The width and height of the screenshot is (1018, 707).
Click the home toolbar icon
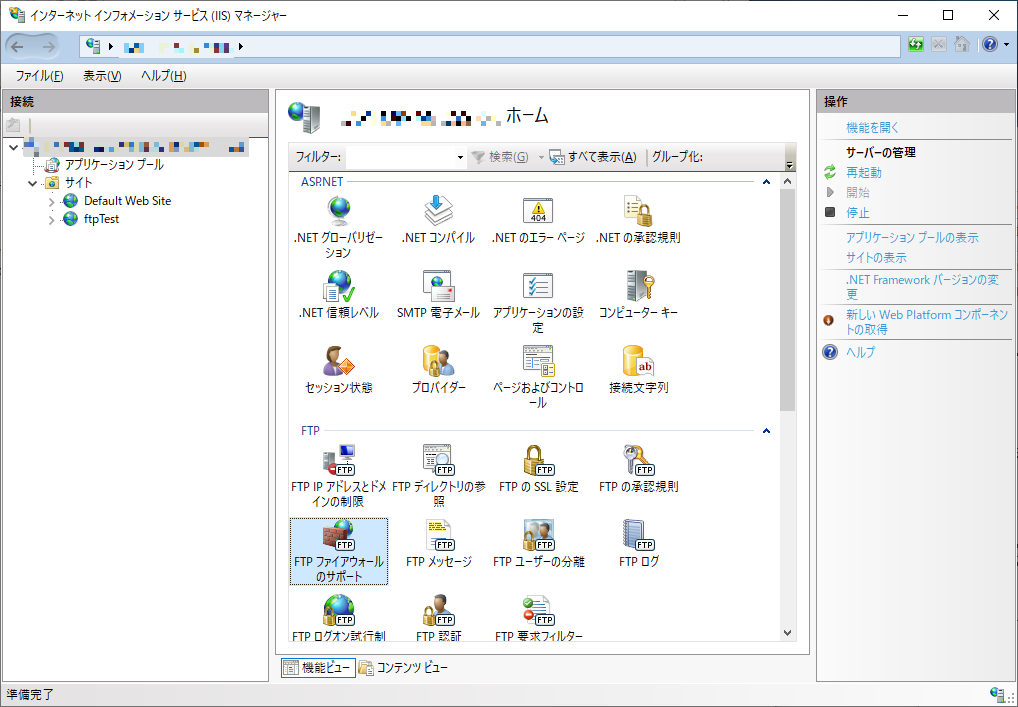coord(962,45)
